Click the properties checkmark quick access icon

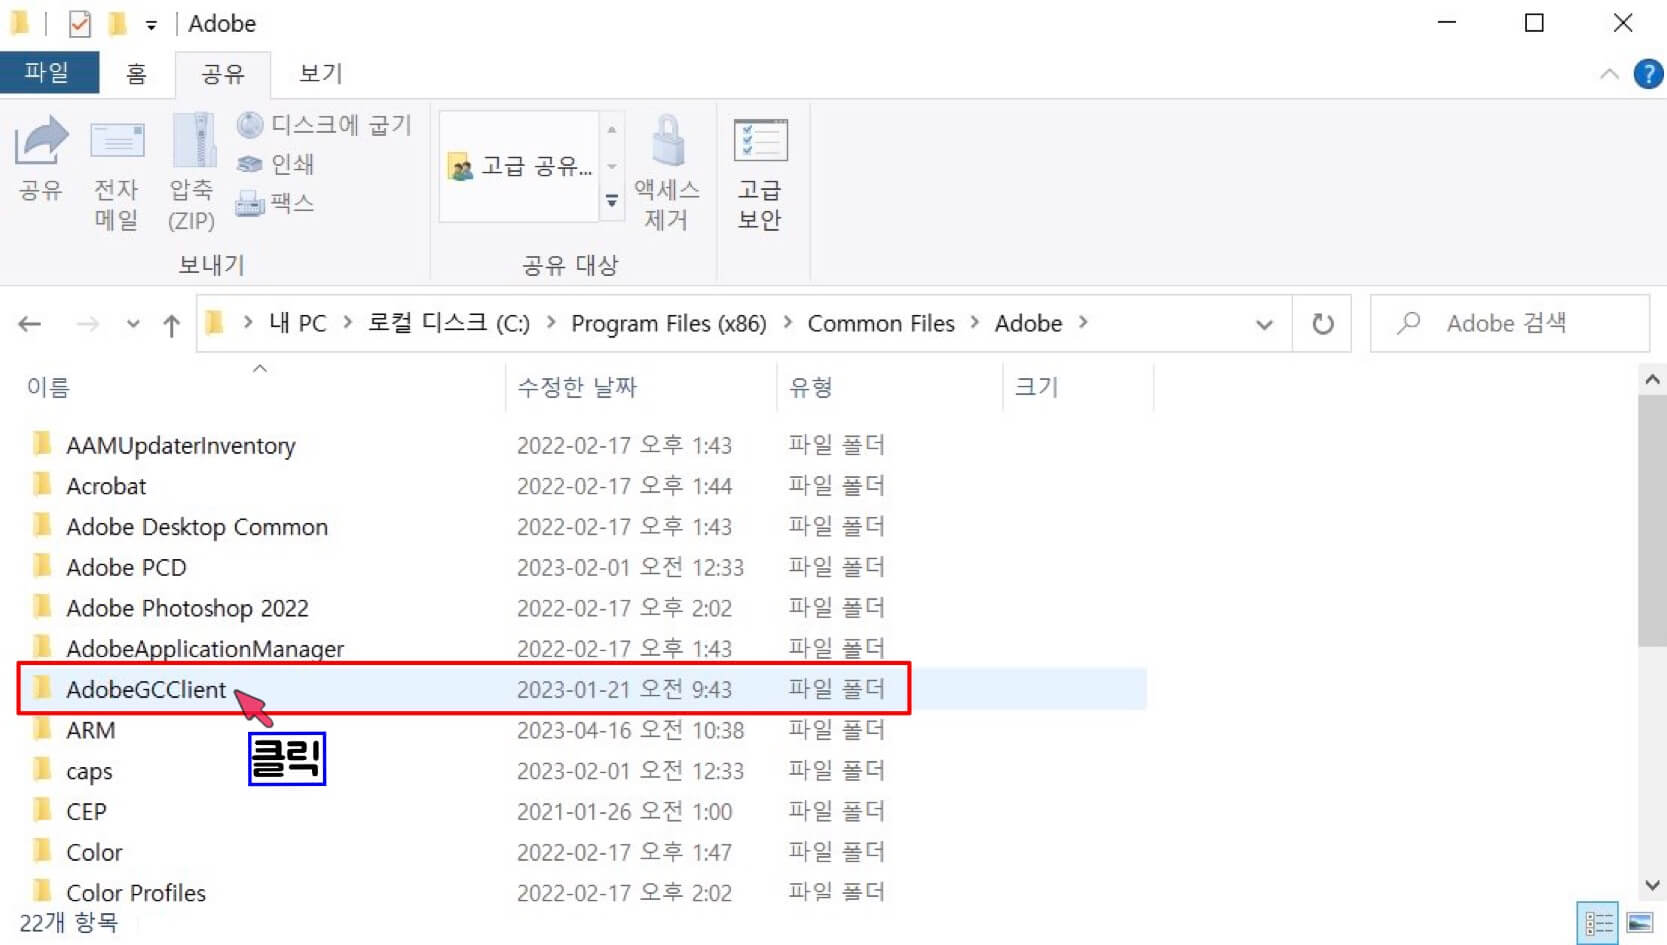point(79,23)
